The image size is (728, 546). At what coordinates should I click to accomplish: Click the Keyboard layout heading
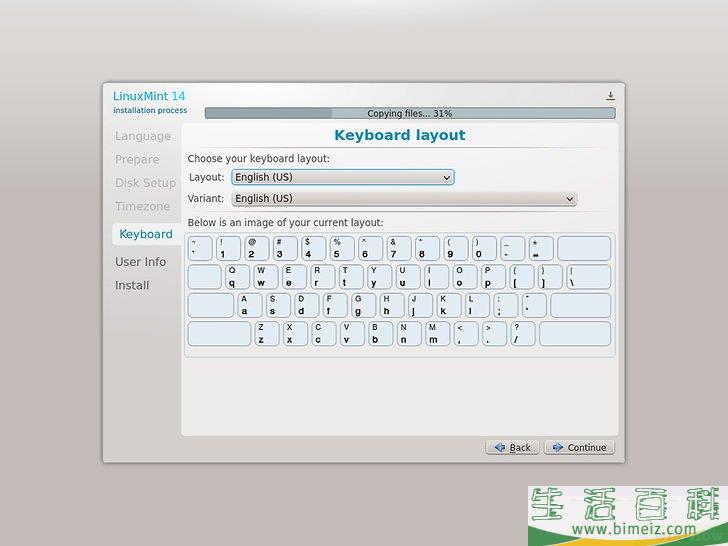tap(400, 135)
